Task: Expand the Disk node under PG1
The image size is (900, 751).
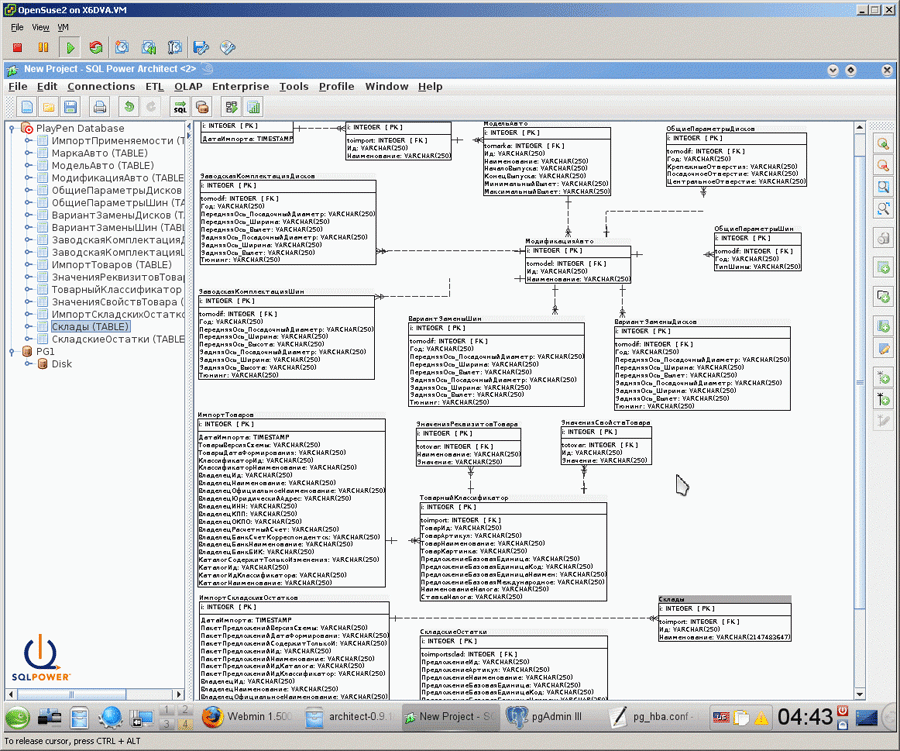Action: coord(28,364)
